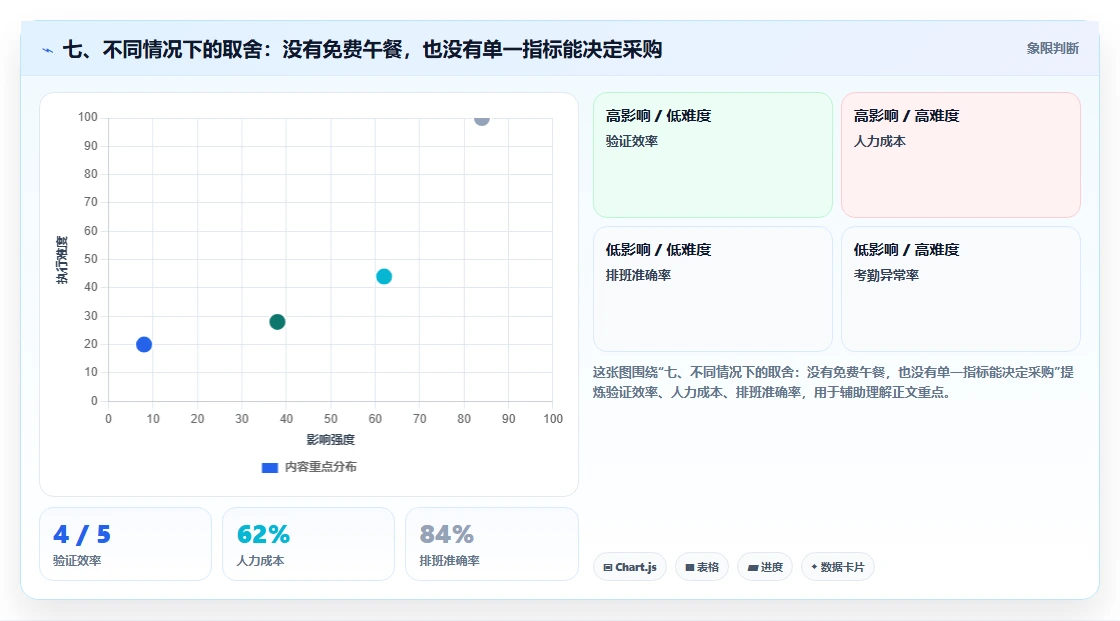Click the 验证效率 text in green card

[x=631, y=141]
